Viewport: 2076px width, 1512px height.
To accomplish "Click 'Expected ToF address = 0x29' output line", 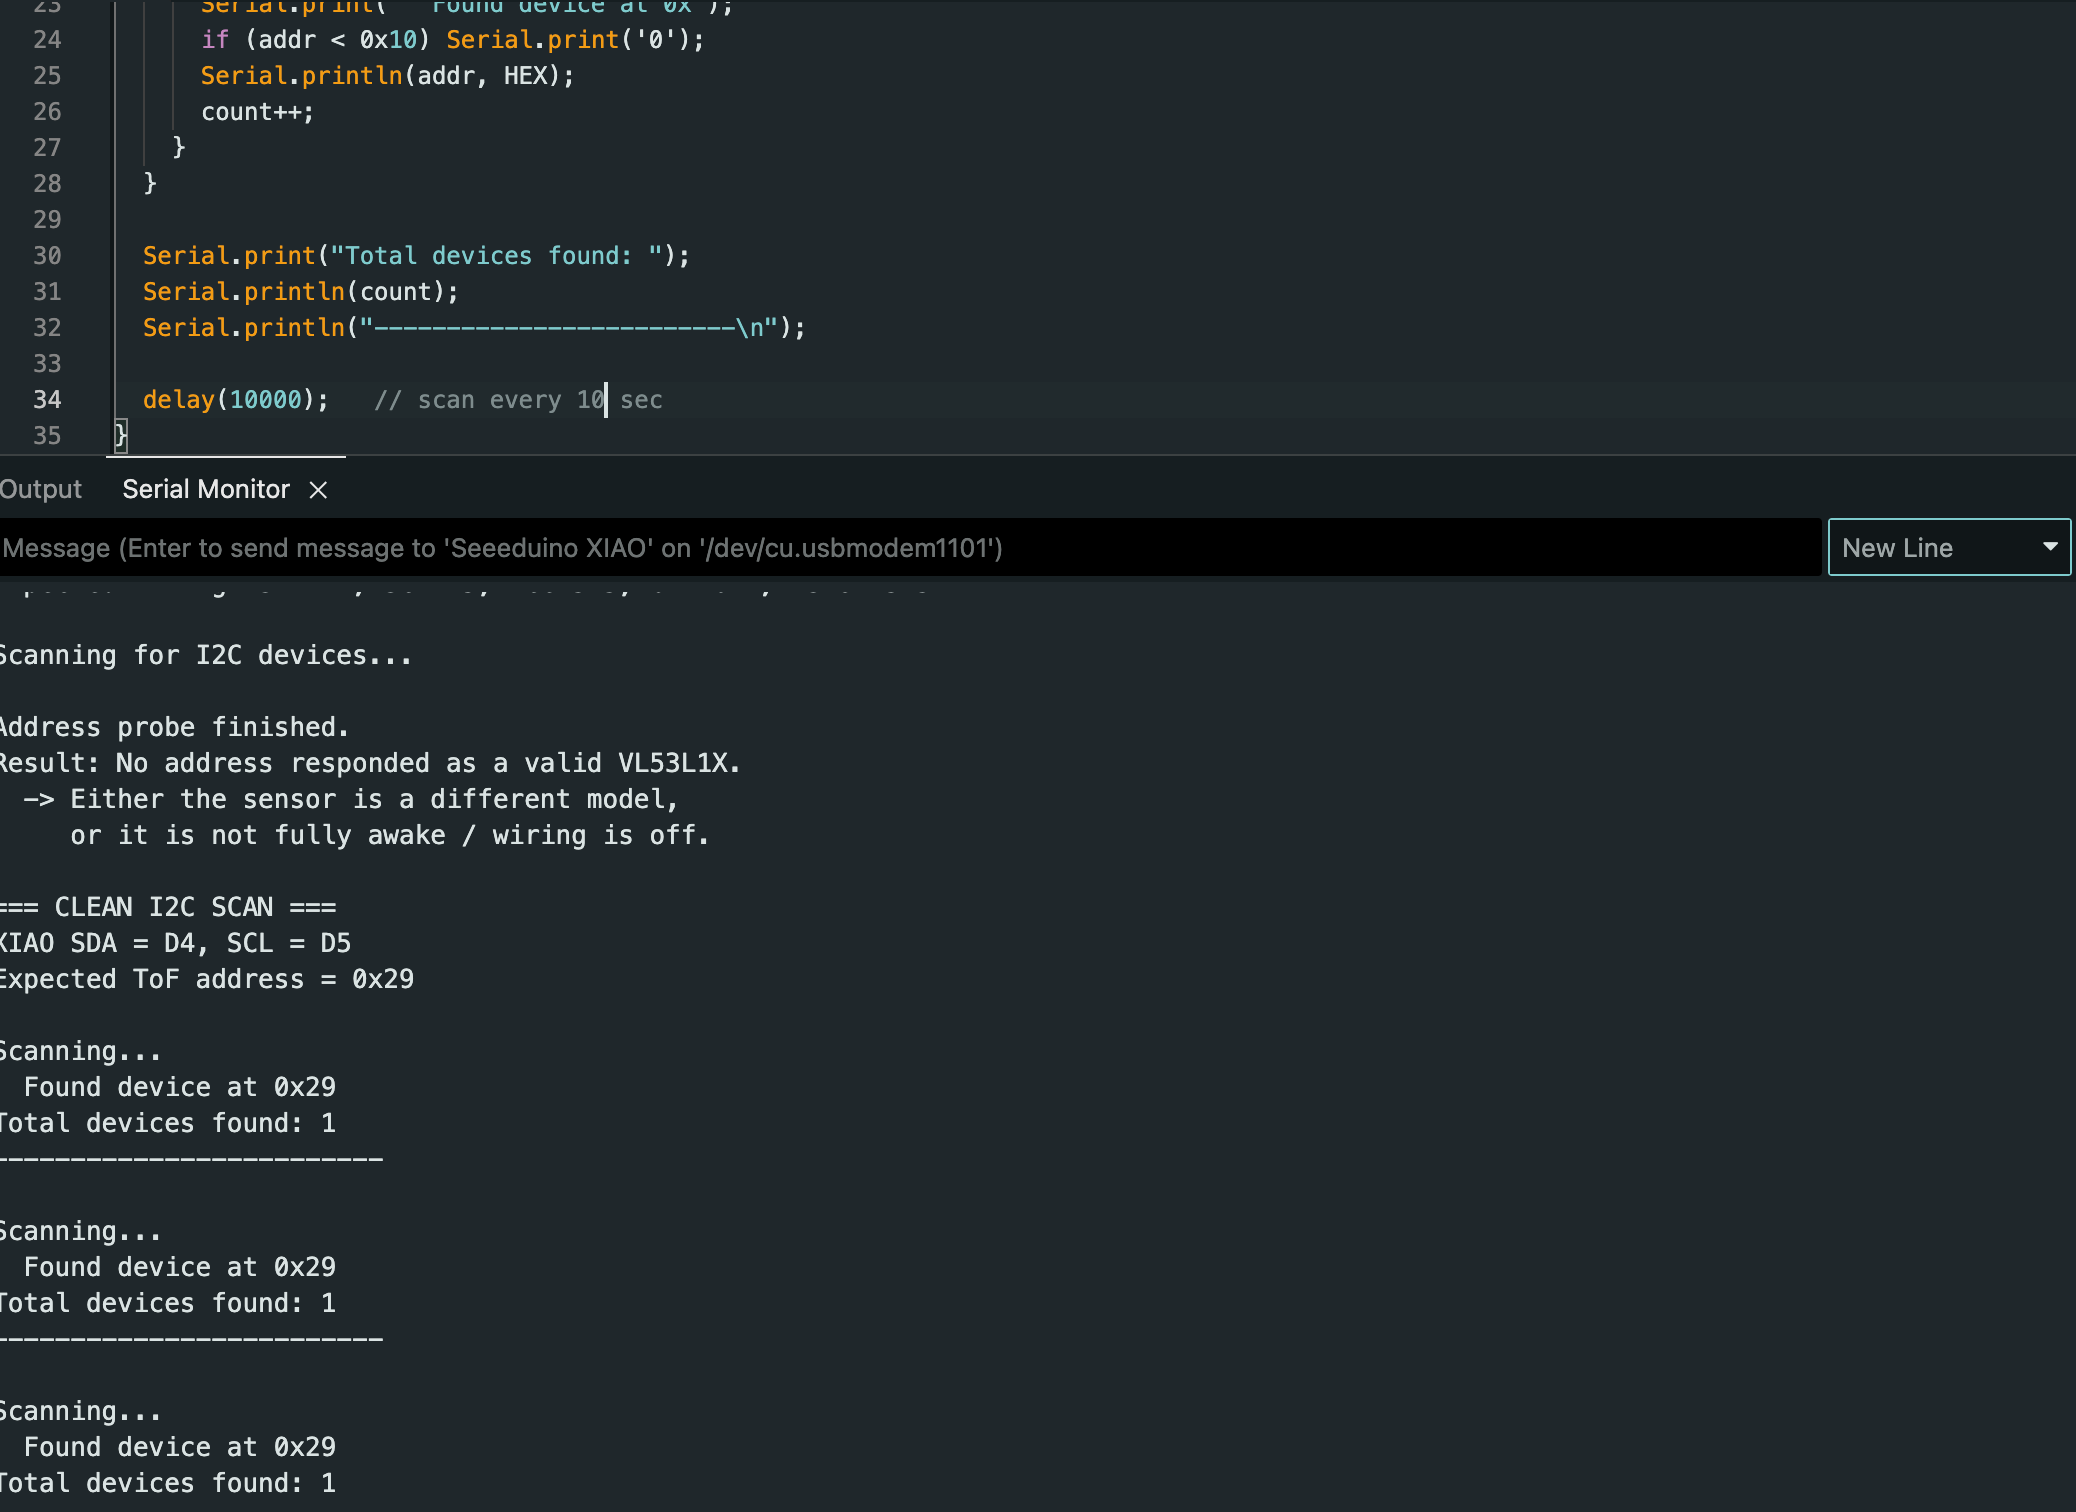I will (206, 979).
